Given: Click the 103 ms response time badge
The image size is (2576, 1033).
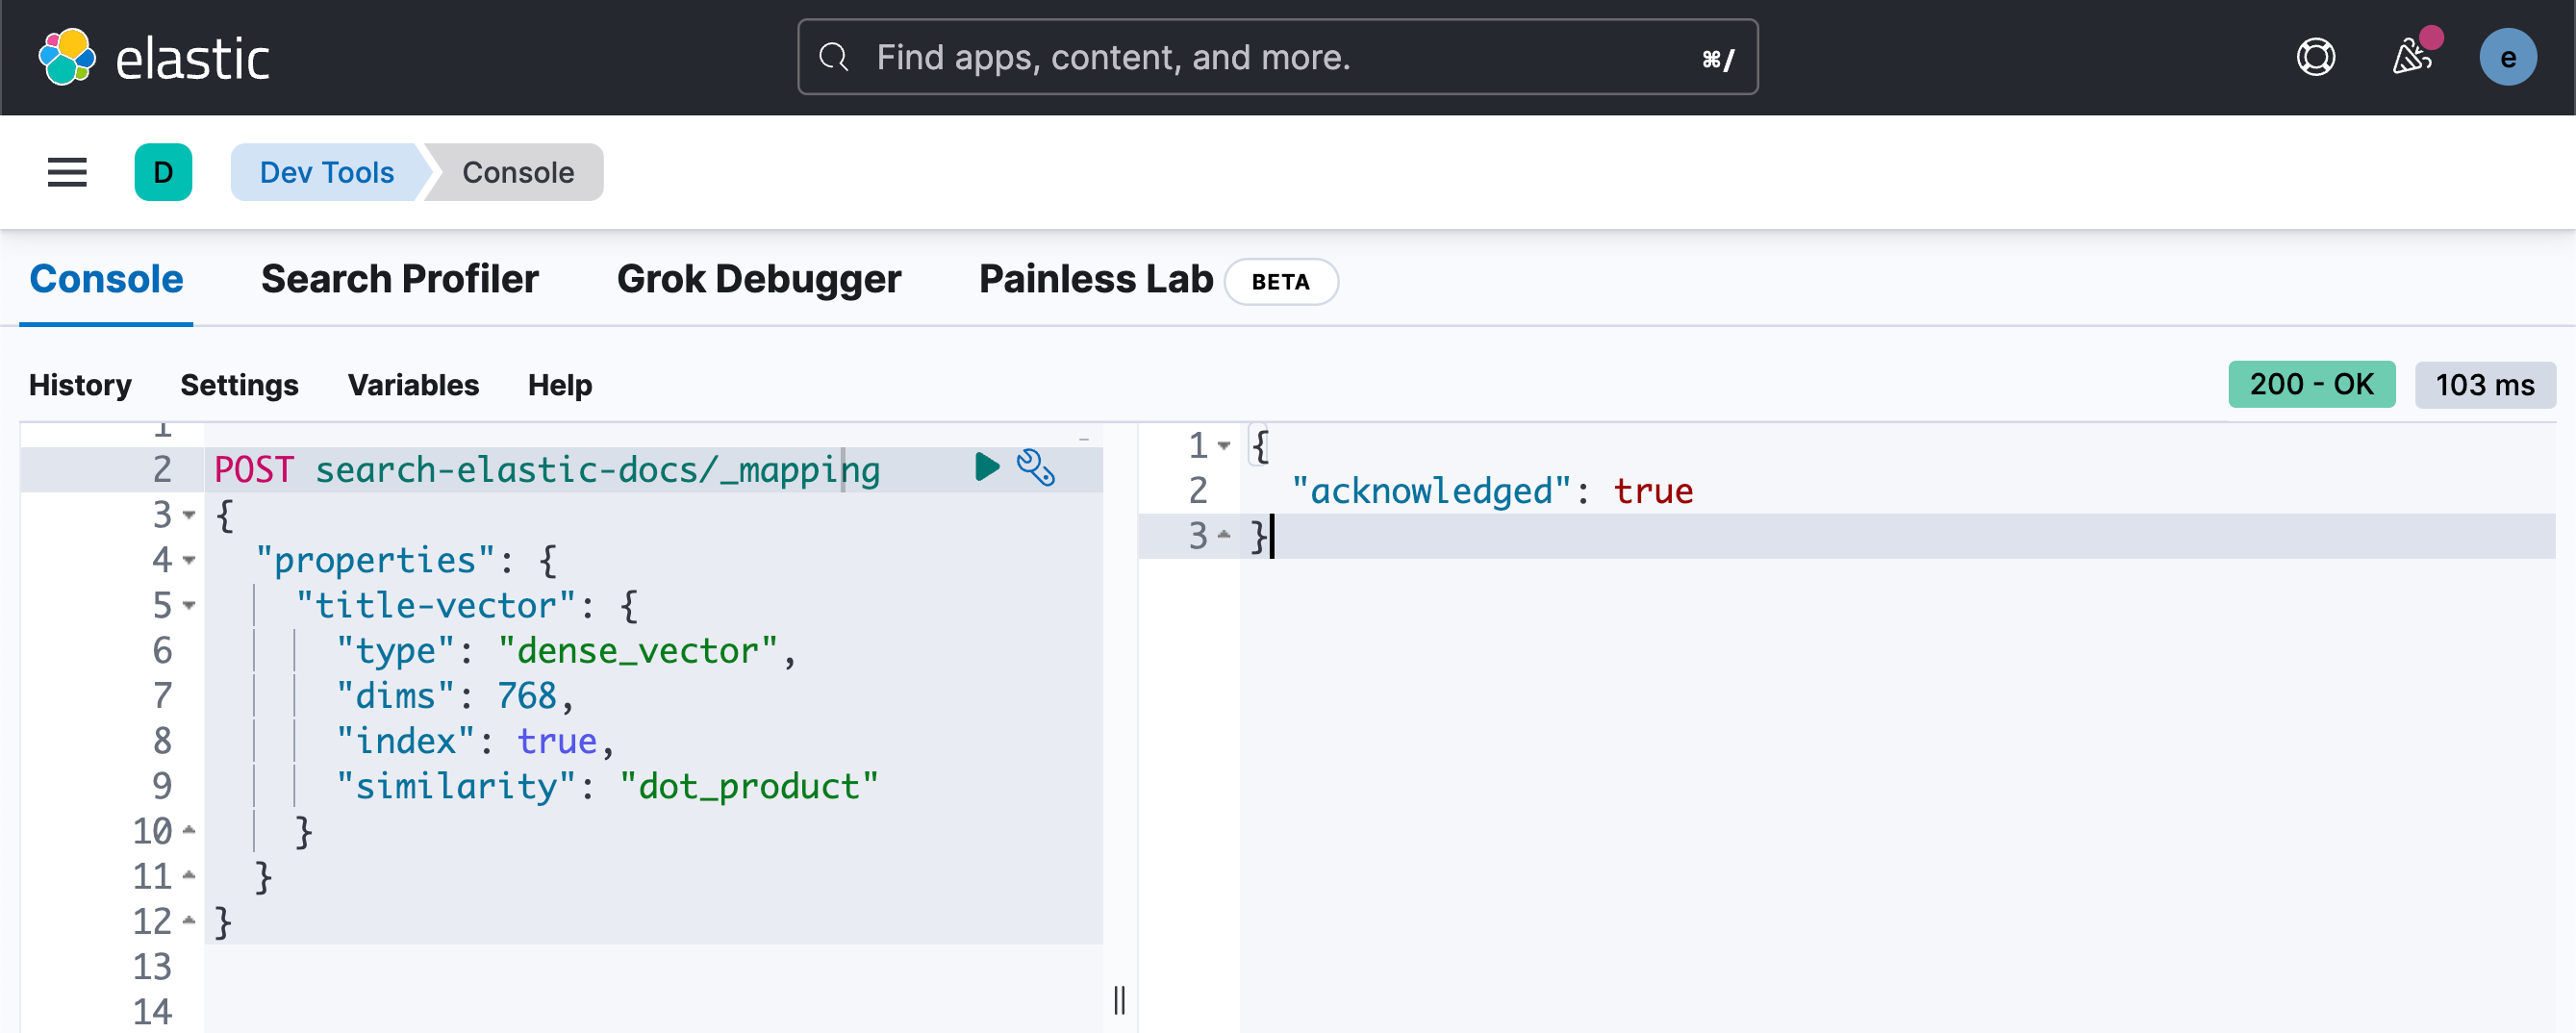Looking at the screenshot, I should tap(2485, 385).
